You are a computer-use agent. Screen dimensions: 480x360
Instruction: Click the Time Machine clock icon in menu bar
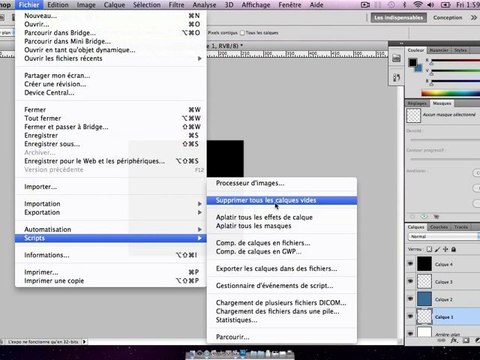[392, 5]
